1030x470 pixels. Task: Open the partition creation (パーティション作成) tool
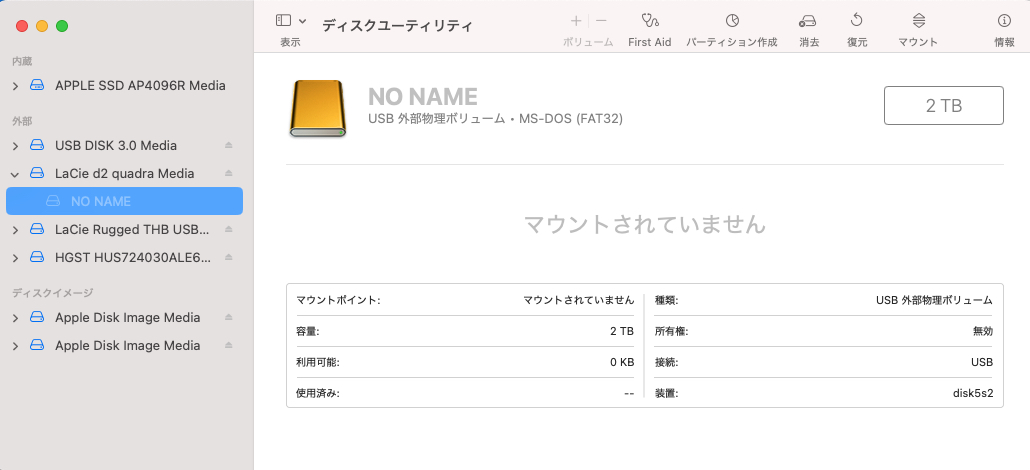(732, 21)
